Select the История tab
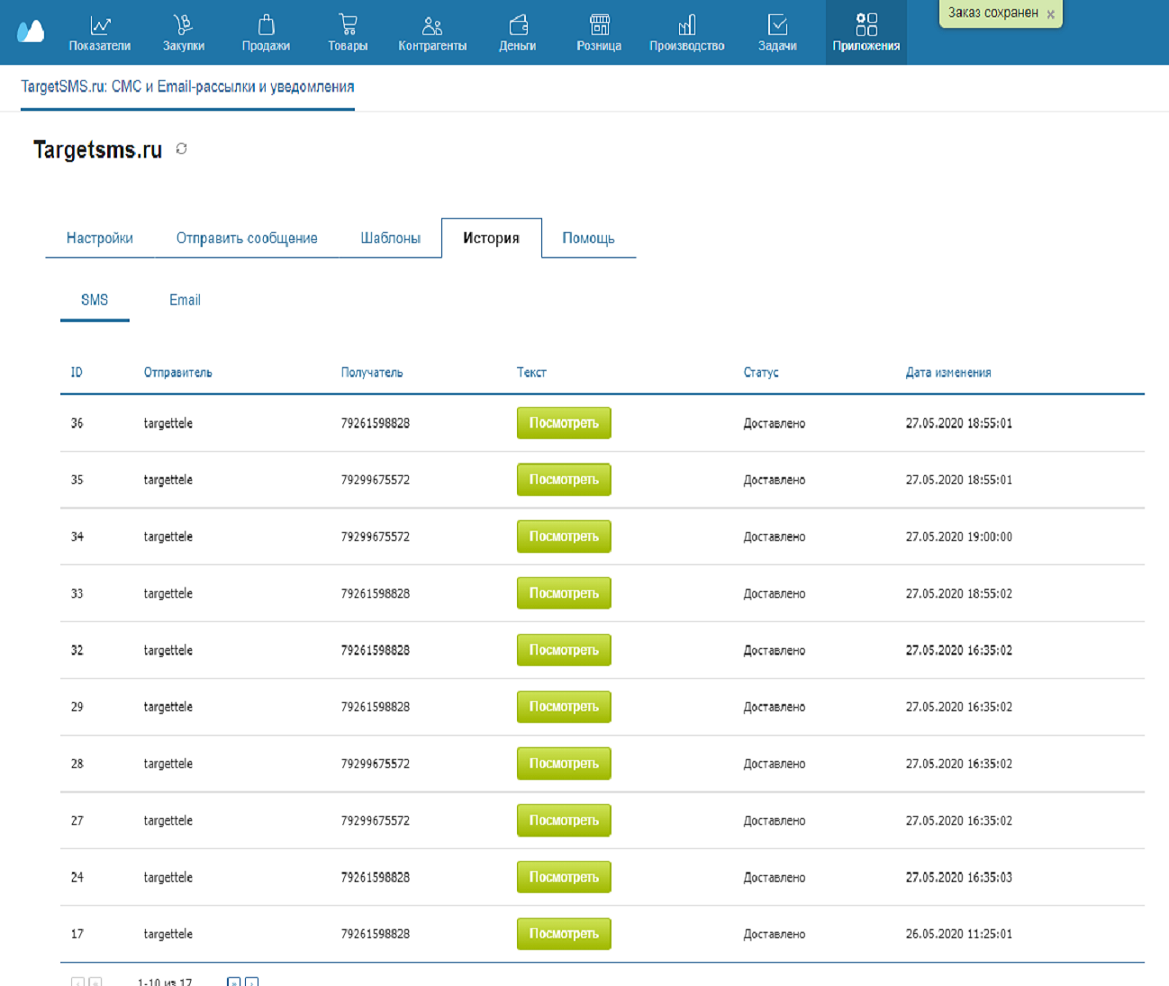This screenshot has height=986, width=1169. click(x=491, y=238)
